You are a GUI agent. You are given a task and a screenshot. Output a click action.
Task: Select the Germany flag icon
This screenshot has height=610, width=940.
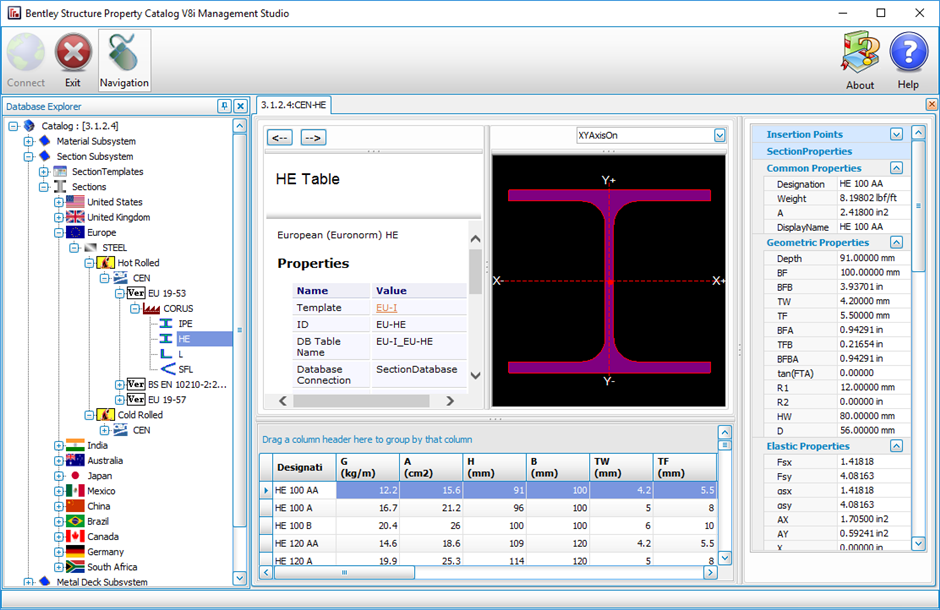click(x=75, y=551)
